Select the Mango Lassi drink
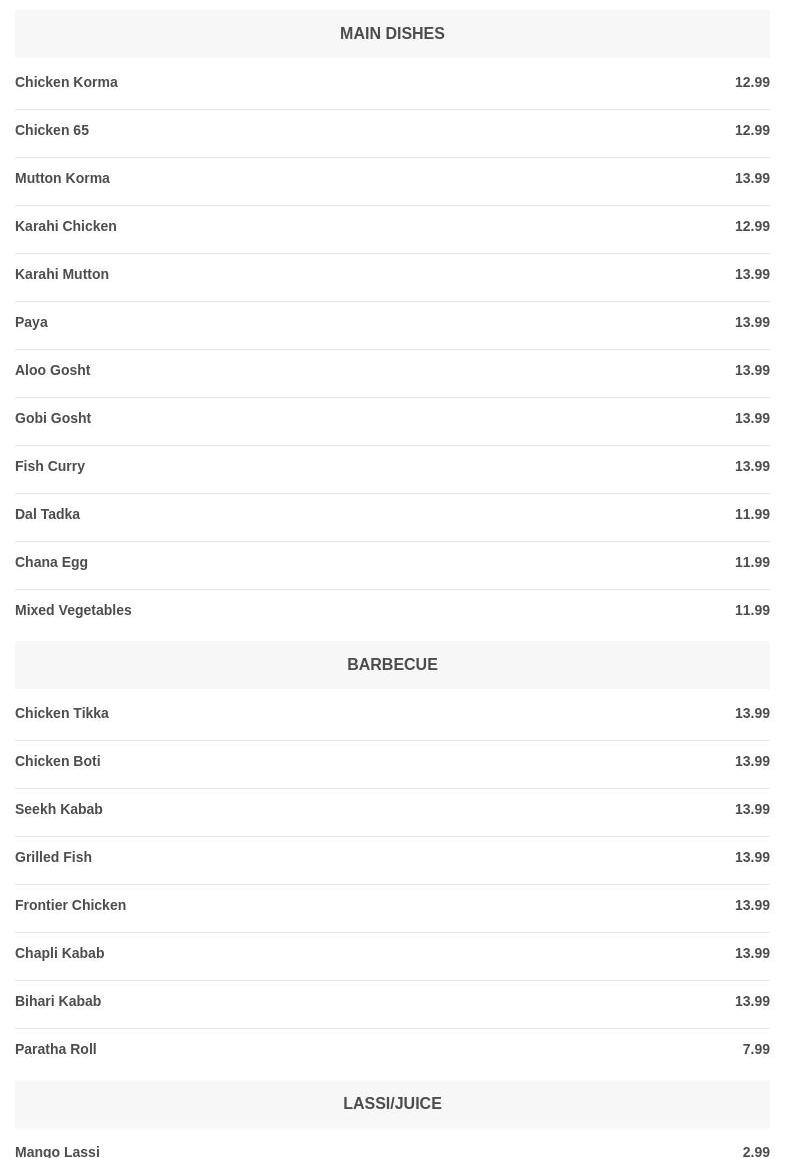 click(57, 1151)
